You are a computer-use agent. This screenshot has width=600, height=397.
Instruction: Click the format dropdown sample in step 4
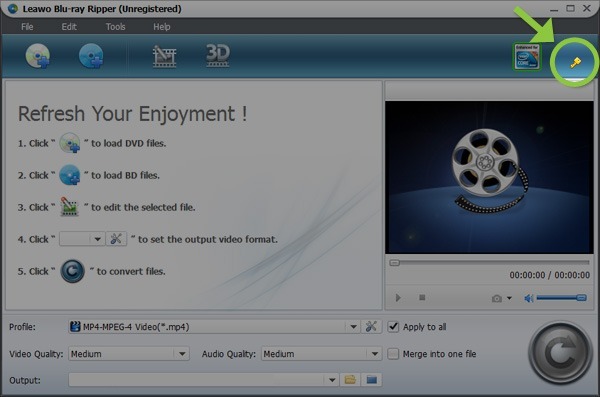(x=82, y=239)
